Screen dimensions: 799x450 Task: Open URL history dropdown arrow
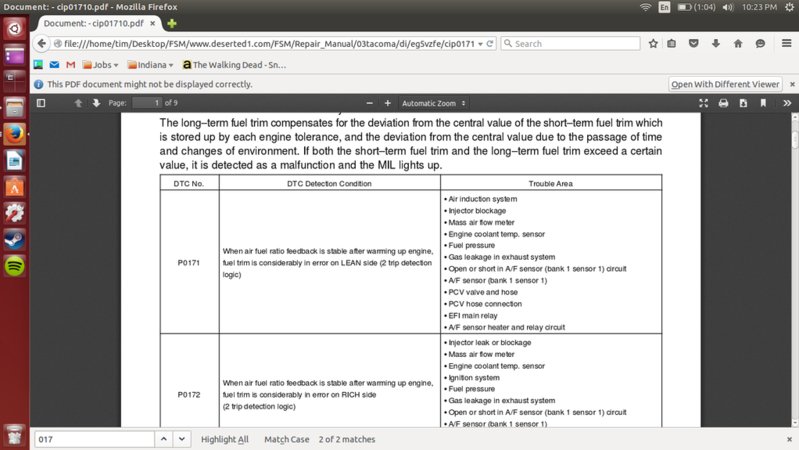[480, 44]
